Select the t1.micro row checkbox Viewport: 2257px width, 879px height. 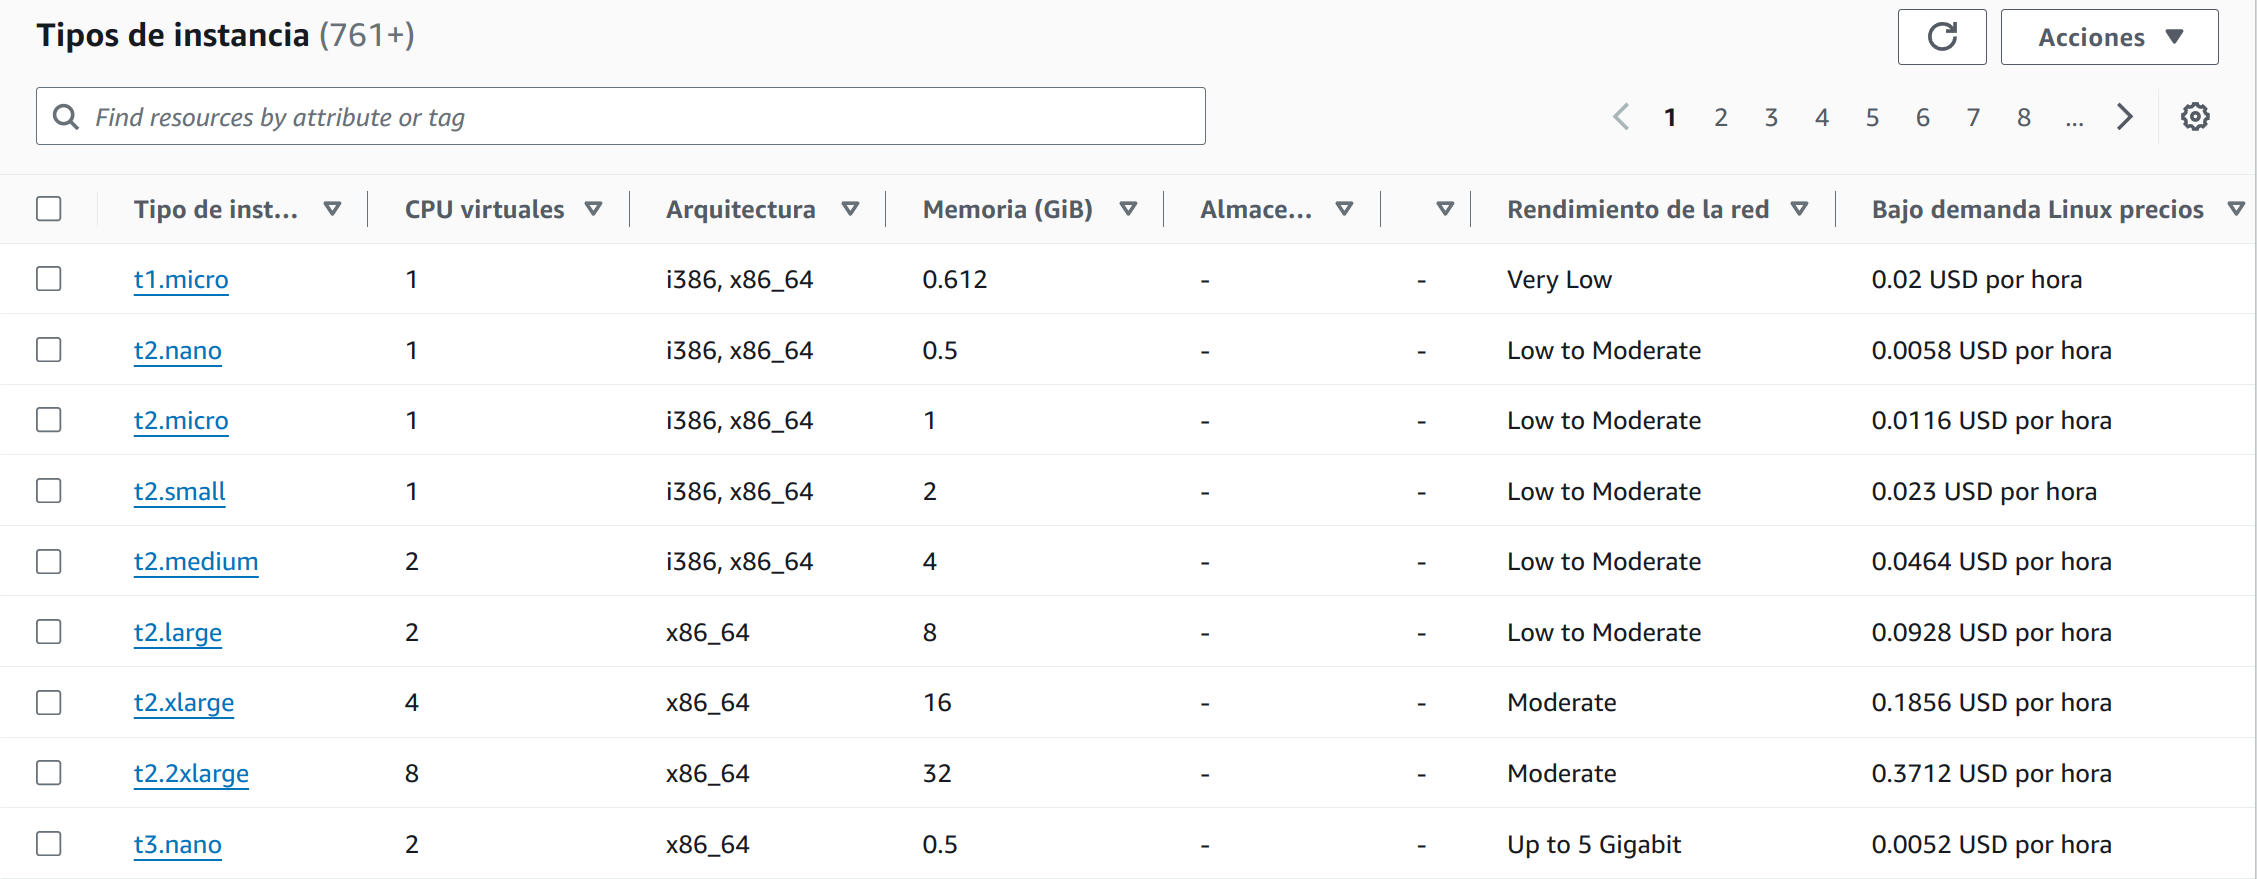[x=49, y=279]
